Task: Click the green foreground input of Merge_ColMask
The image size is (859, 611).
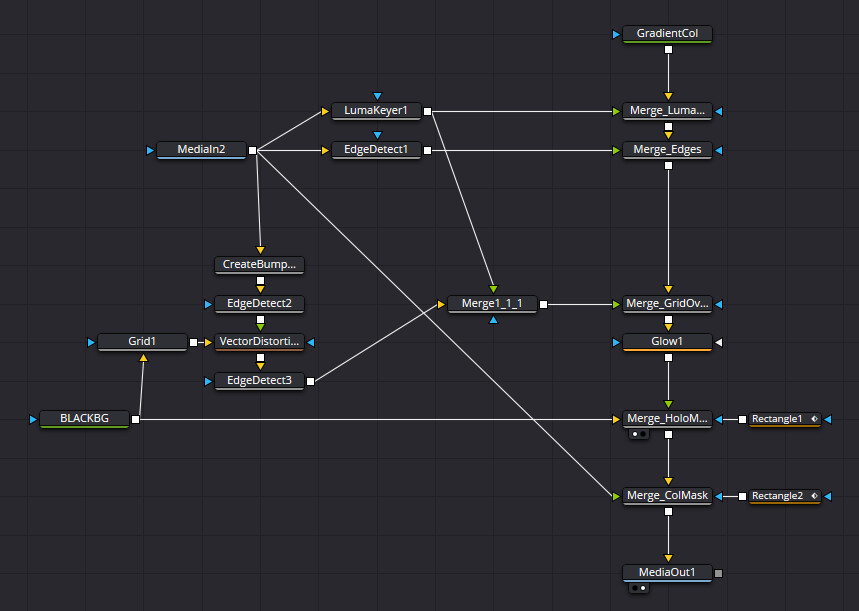Action: (616, 496)
